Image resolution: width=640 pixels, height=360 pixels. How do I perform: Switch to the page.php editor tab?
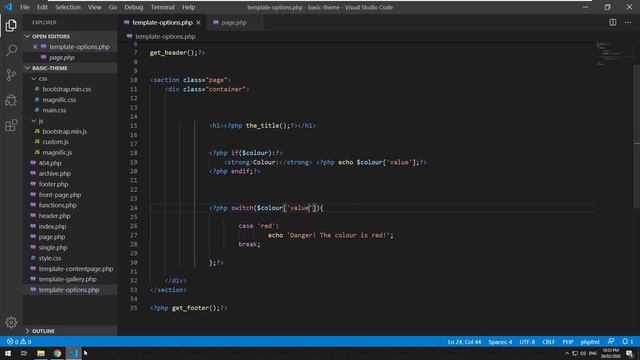(234, 22)
